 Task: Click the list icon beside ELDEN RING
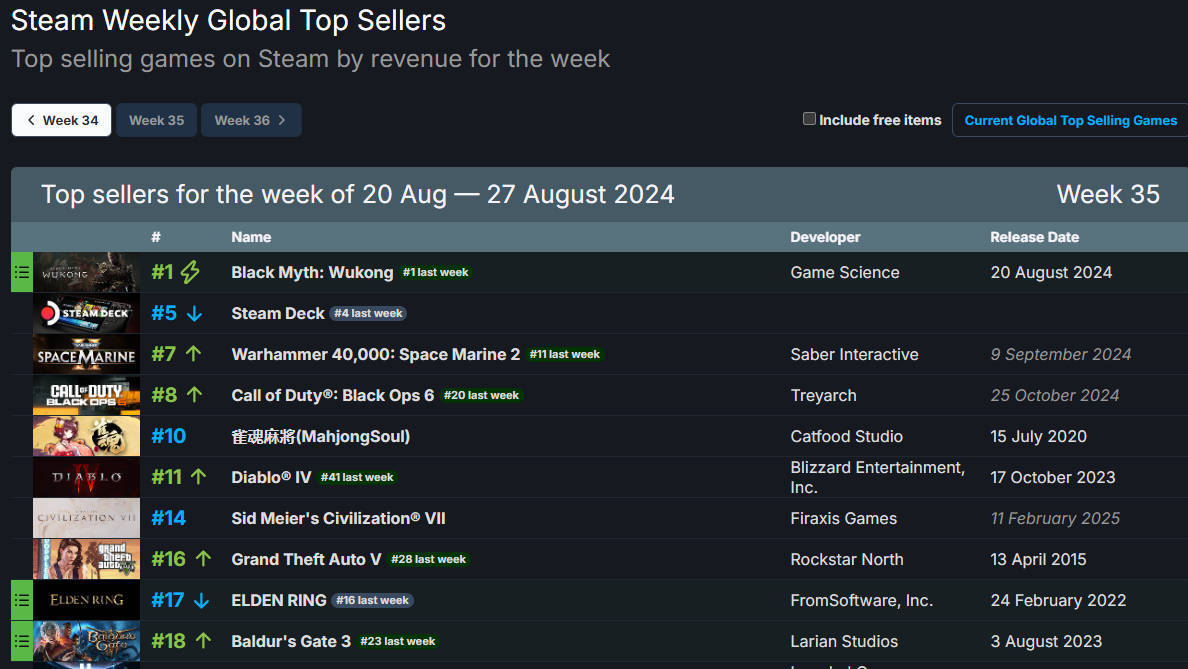[x=22, y=600]
